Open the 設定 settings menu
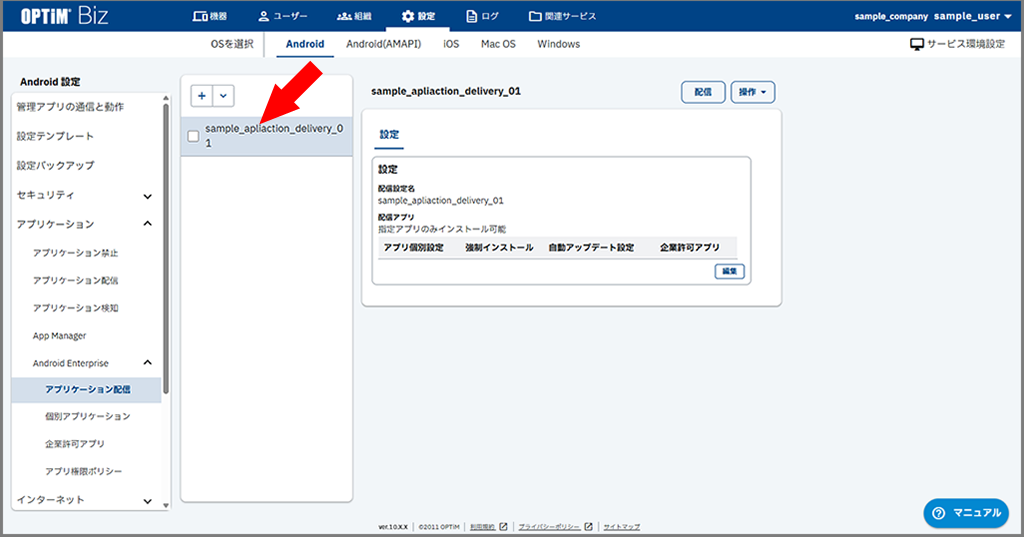The image size is (1024, 537). (x=418, y=16)
